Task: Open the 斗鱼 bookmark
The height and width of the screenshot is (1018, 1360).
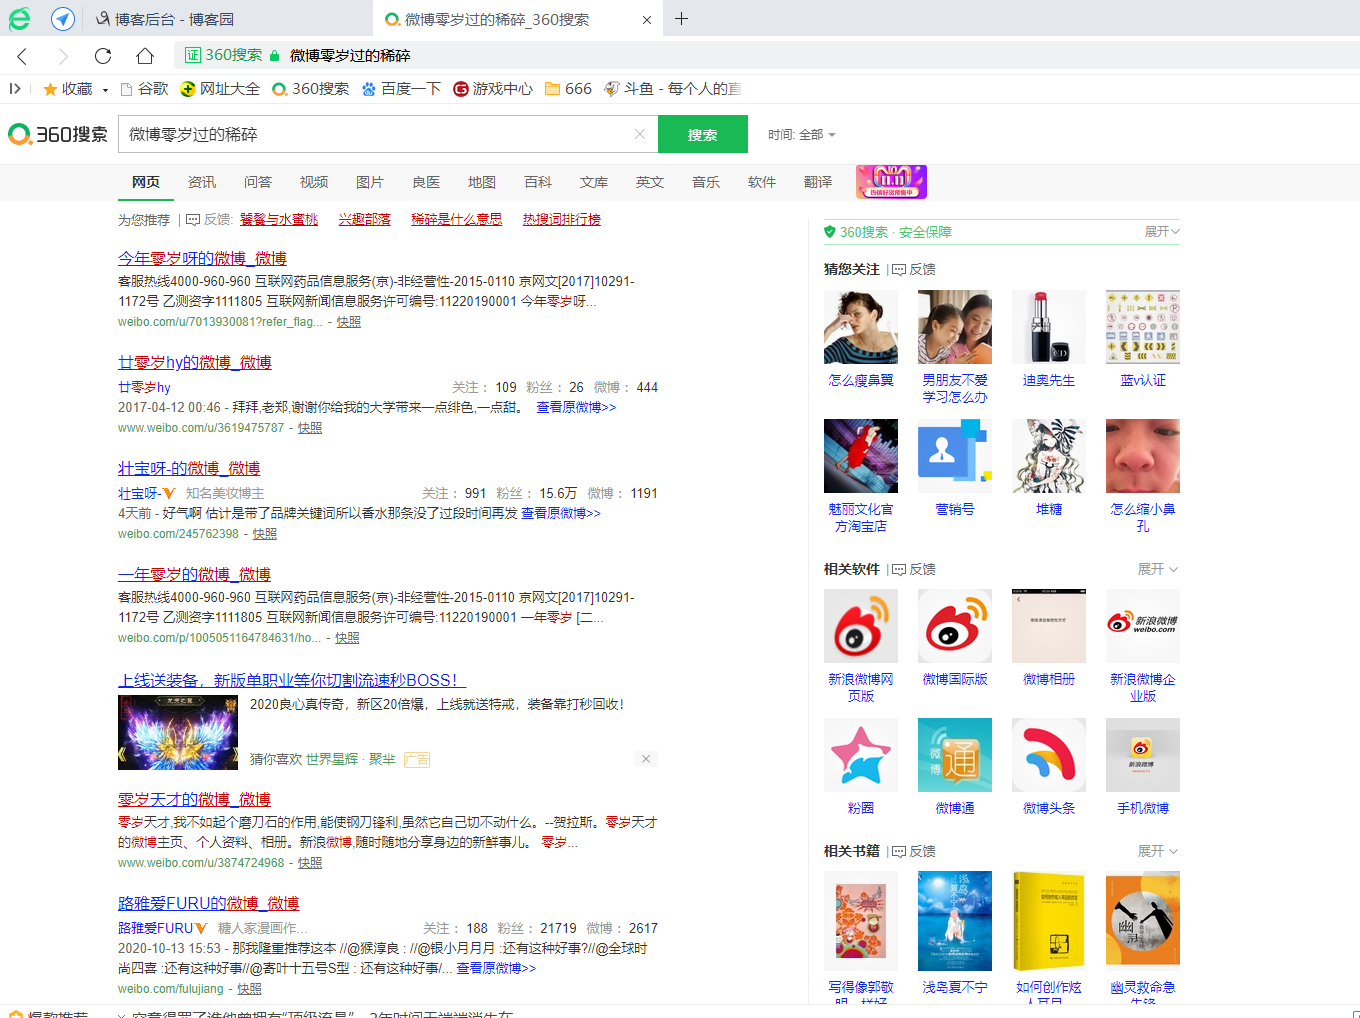Action: [x=673, y=89]
